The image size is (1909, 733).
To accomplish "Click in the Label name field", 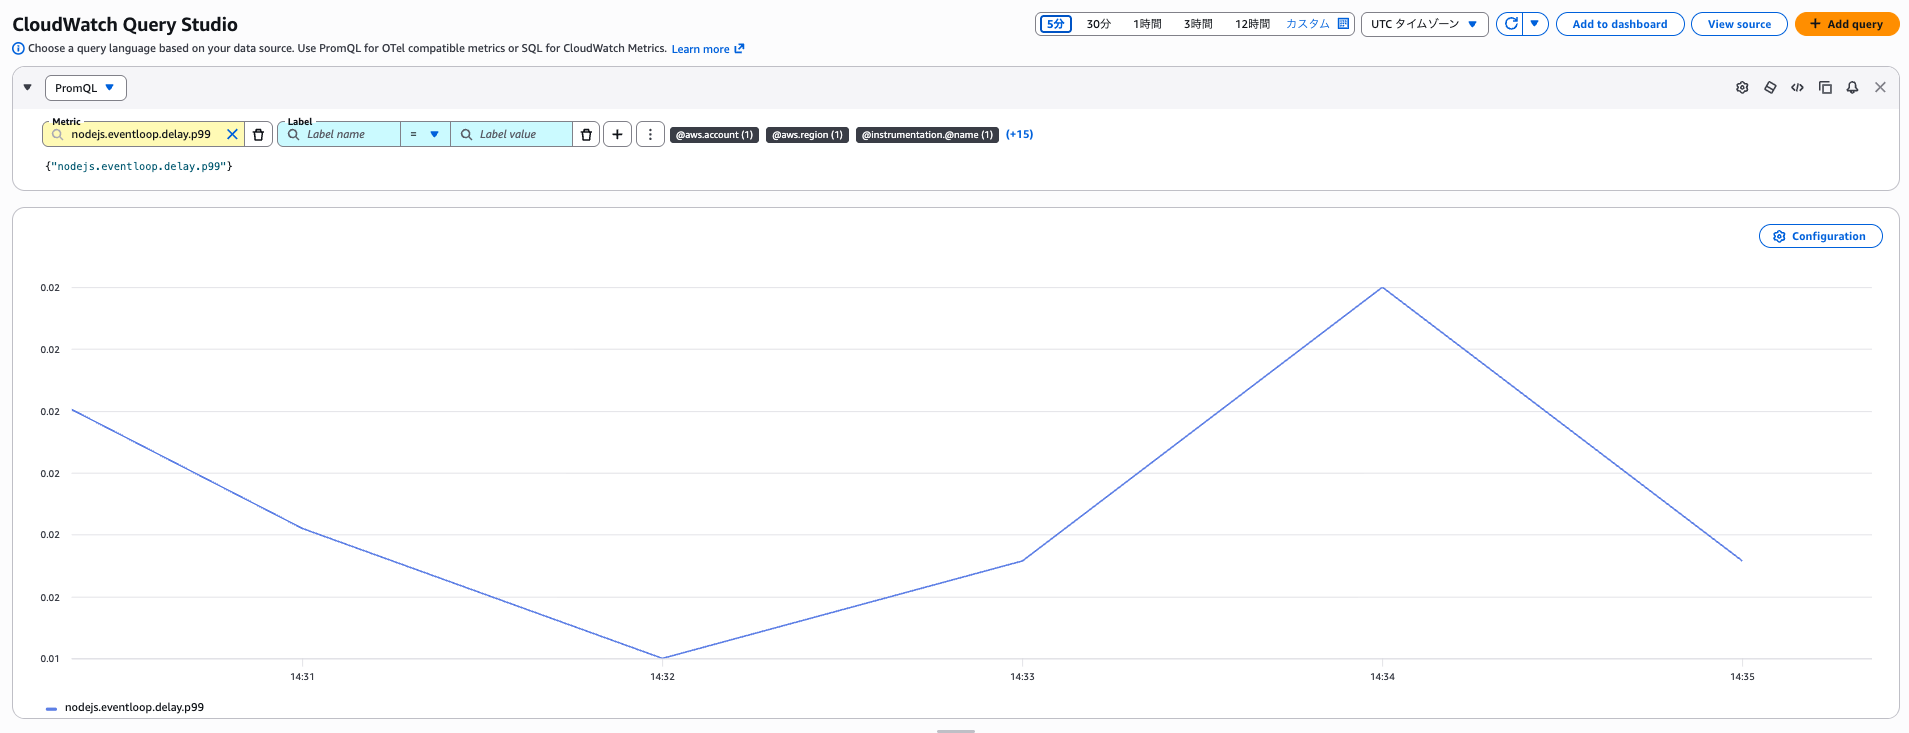I will pos(349,134).
